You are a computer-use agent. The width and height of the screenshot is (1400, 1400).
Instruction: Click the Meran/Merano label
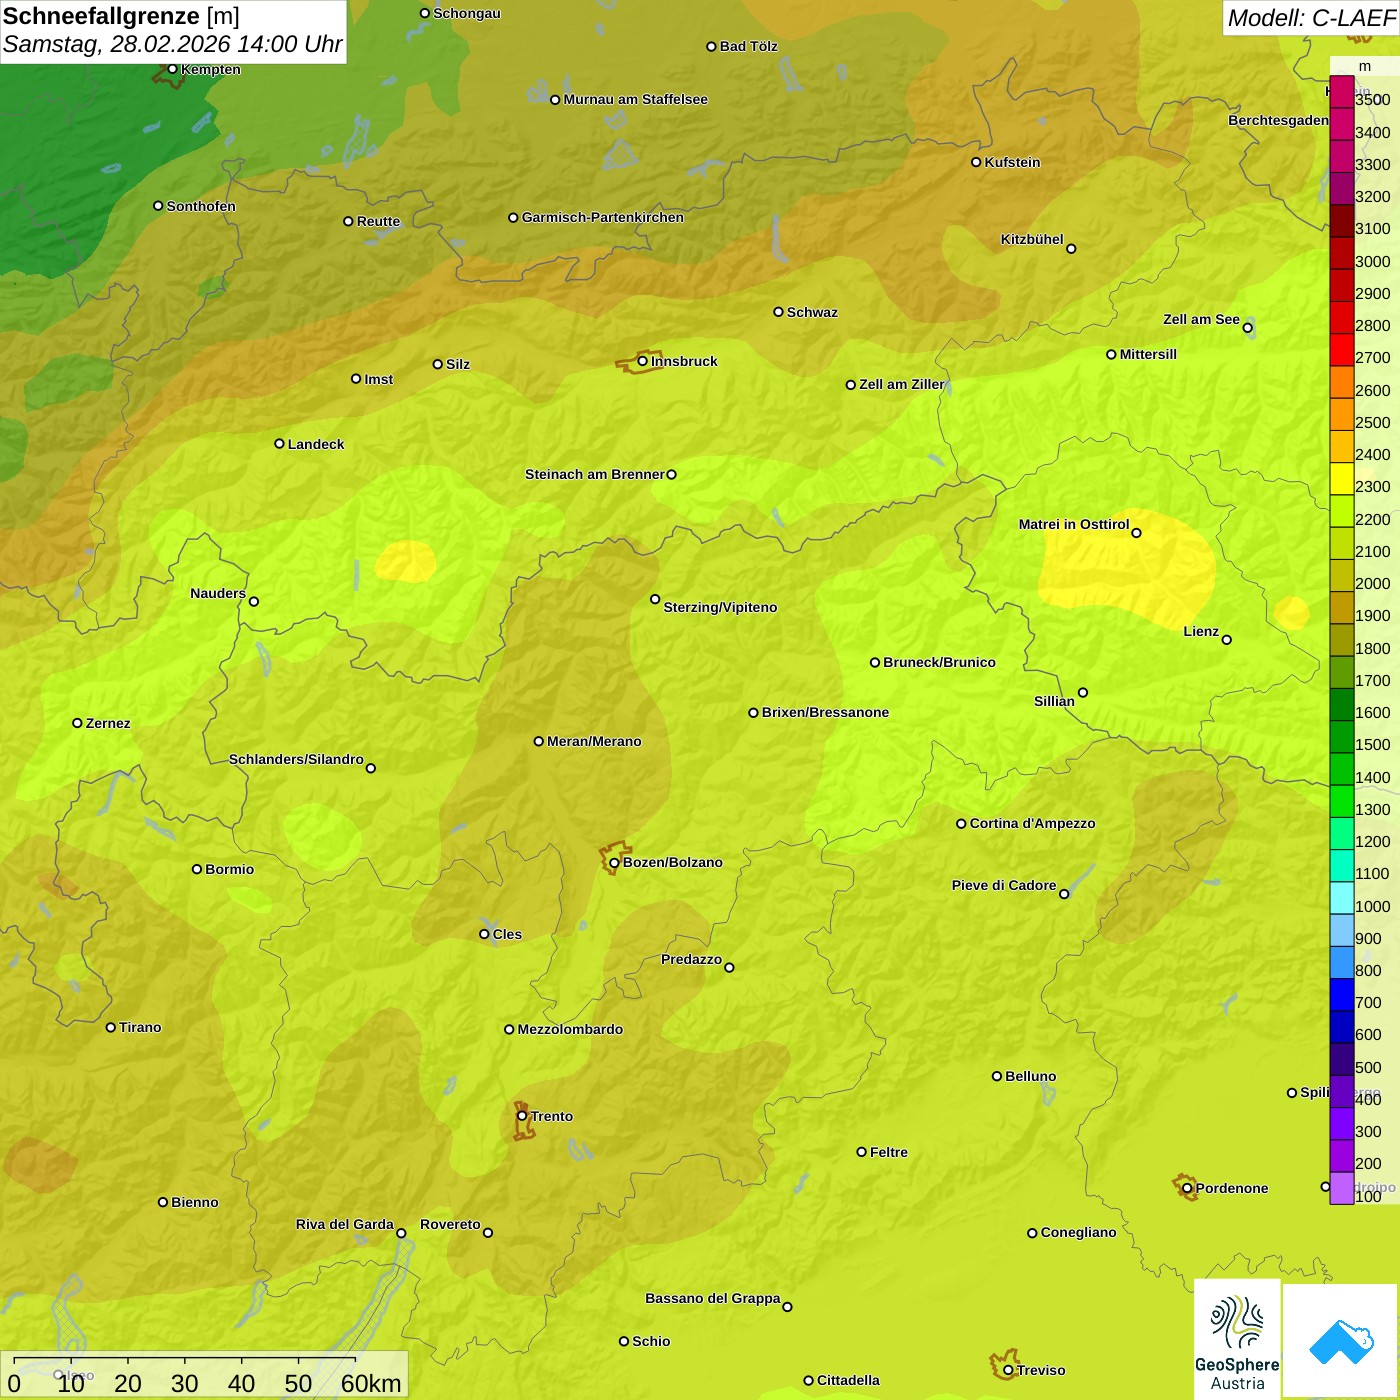[594, 741]
